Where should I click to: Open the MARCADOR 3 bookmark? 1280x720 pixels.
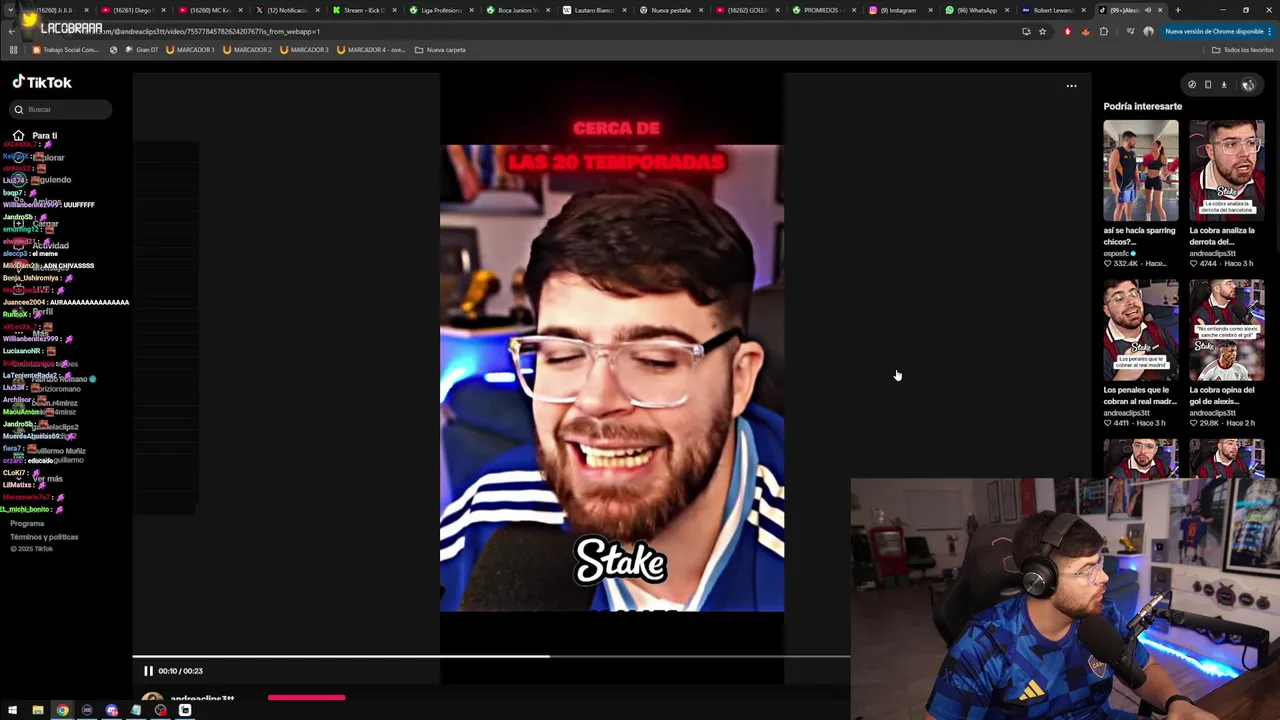click(303, 50)
